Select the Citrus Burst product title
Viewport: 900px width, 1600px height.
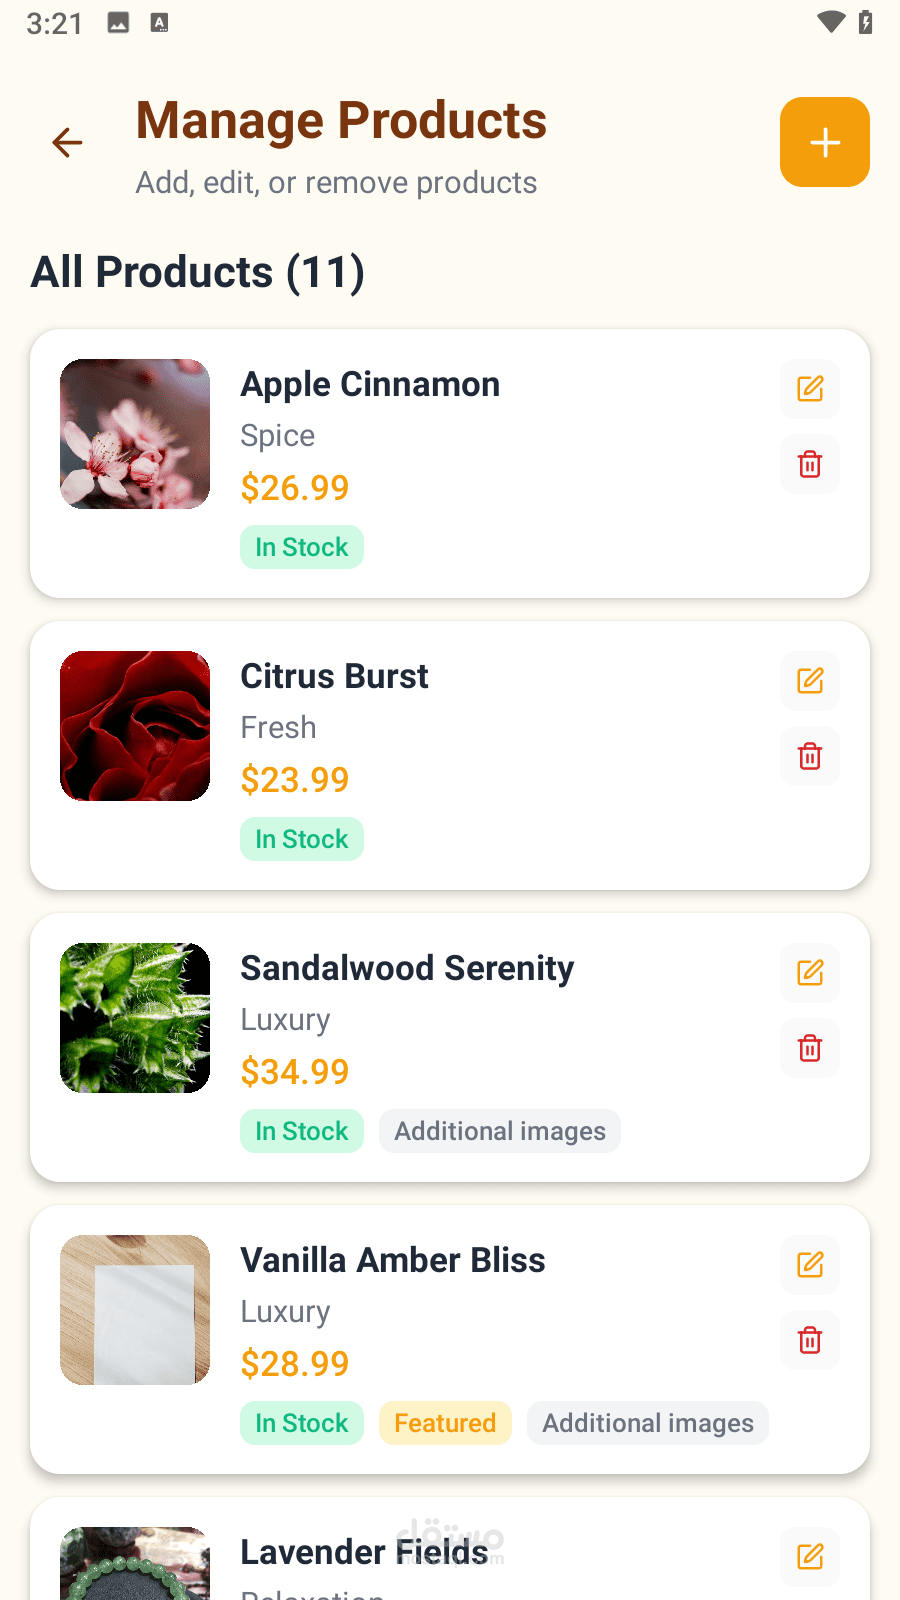pyautogui.click(x=334, y=676)
